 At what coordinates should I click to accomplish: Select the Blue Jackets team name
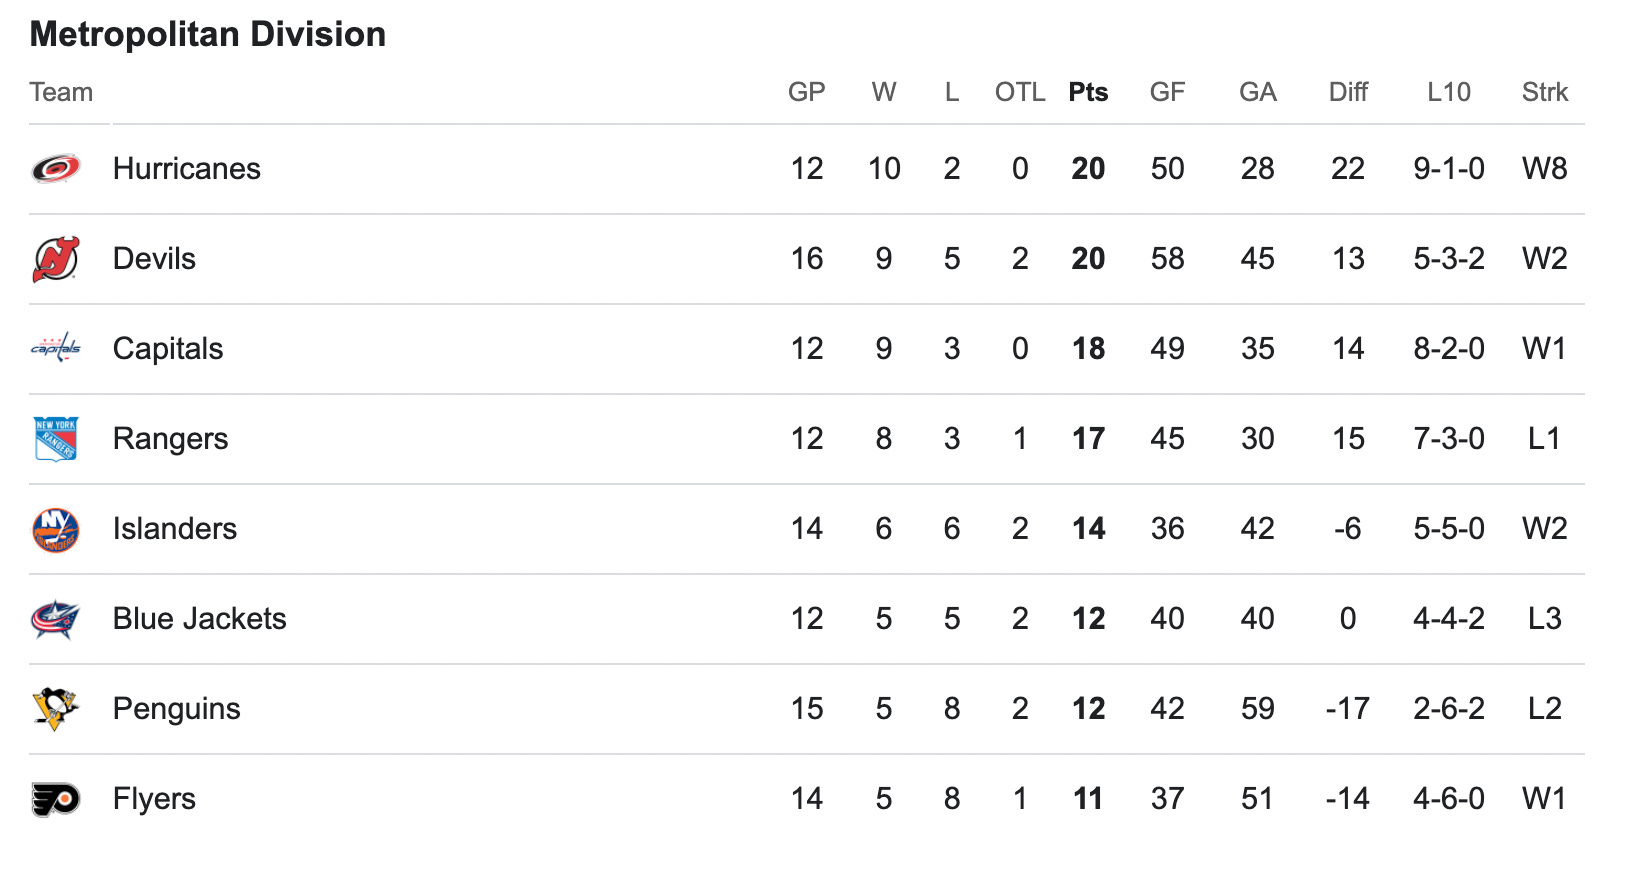point(200,619)
